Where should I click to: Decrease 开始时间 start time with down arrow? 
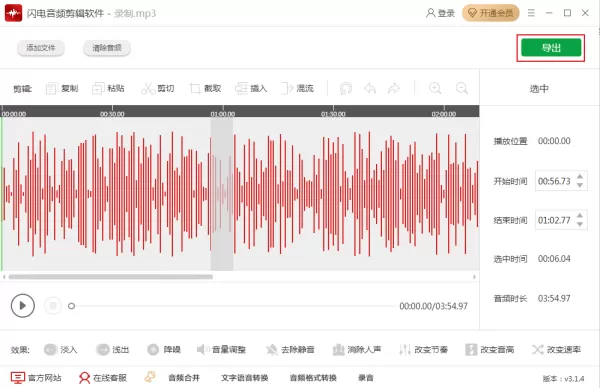(x=580, y=185)
